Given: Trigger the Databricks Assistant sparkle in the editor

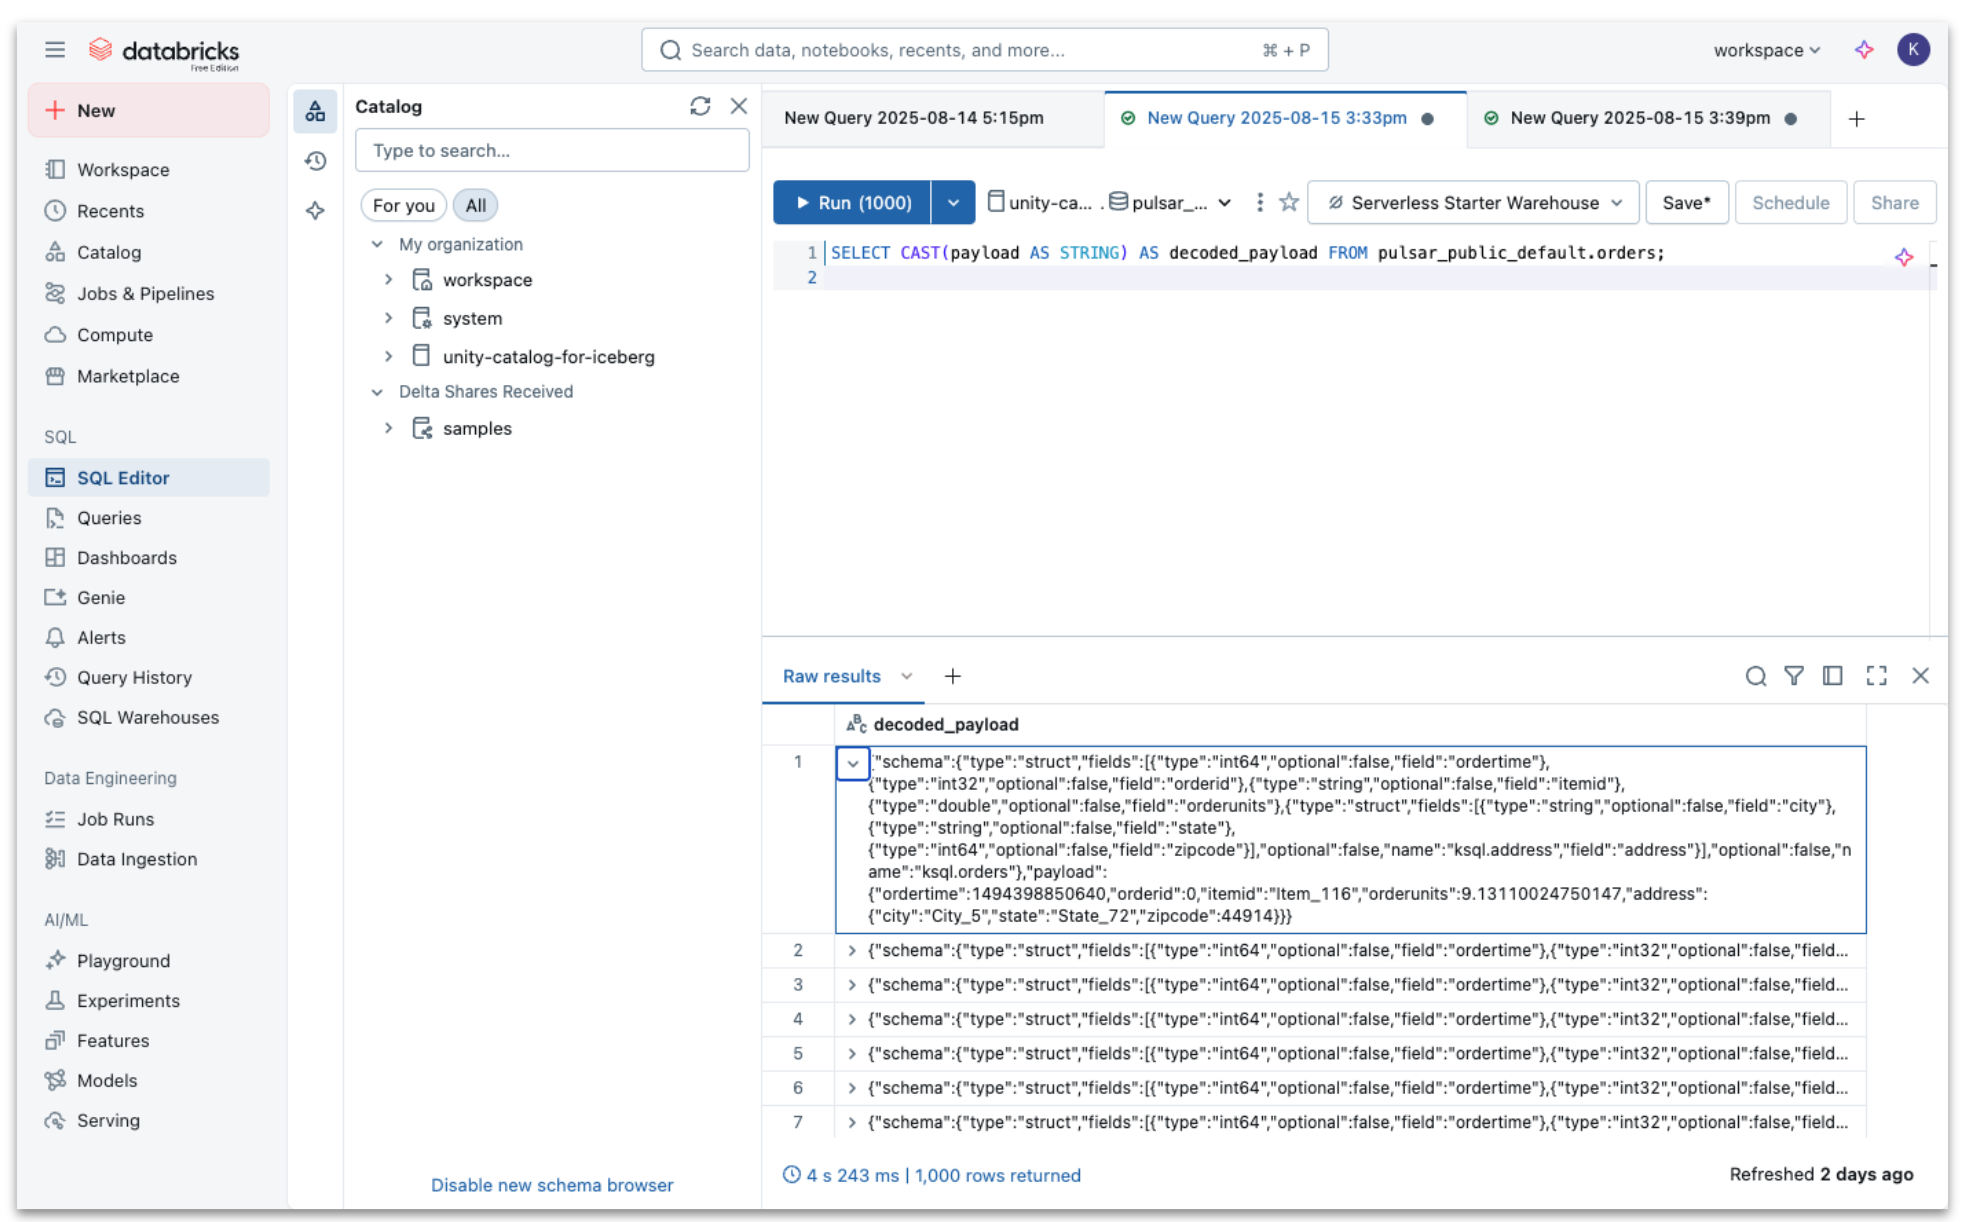Looking at the screenshot, I should coord(1904,257).
